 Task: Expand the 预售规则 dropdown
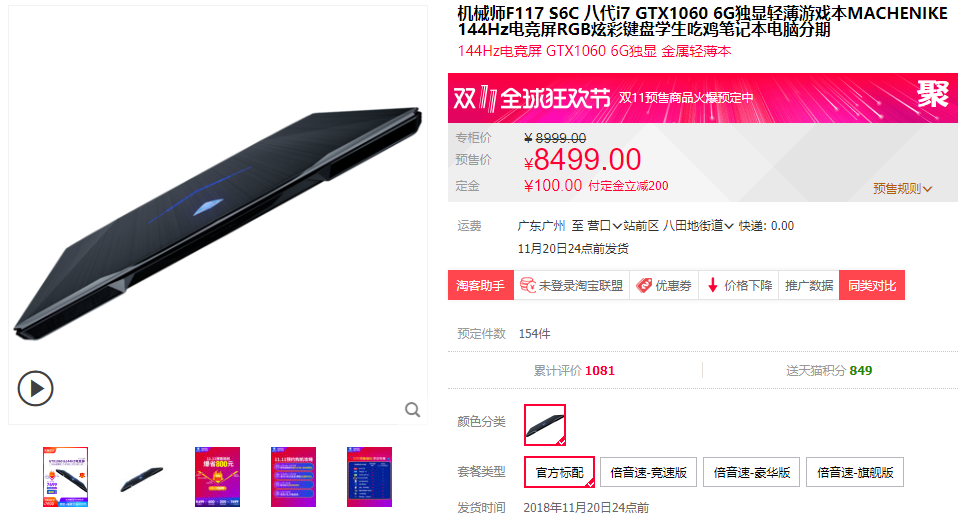902,189
